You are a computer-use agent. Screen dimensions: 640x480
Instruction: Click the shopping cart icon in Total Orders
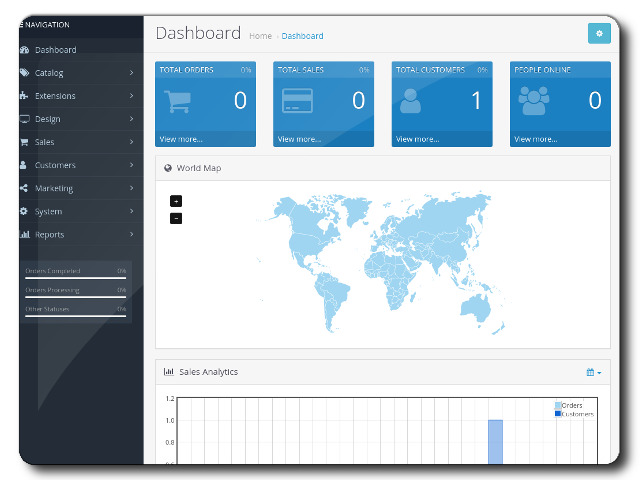[177, 101]
